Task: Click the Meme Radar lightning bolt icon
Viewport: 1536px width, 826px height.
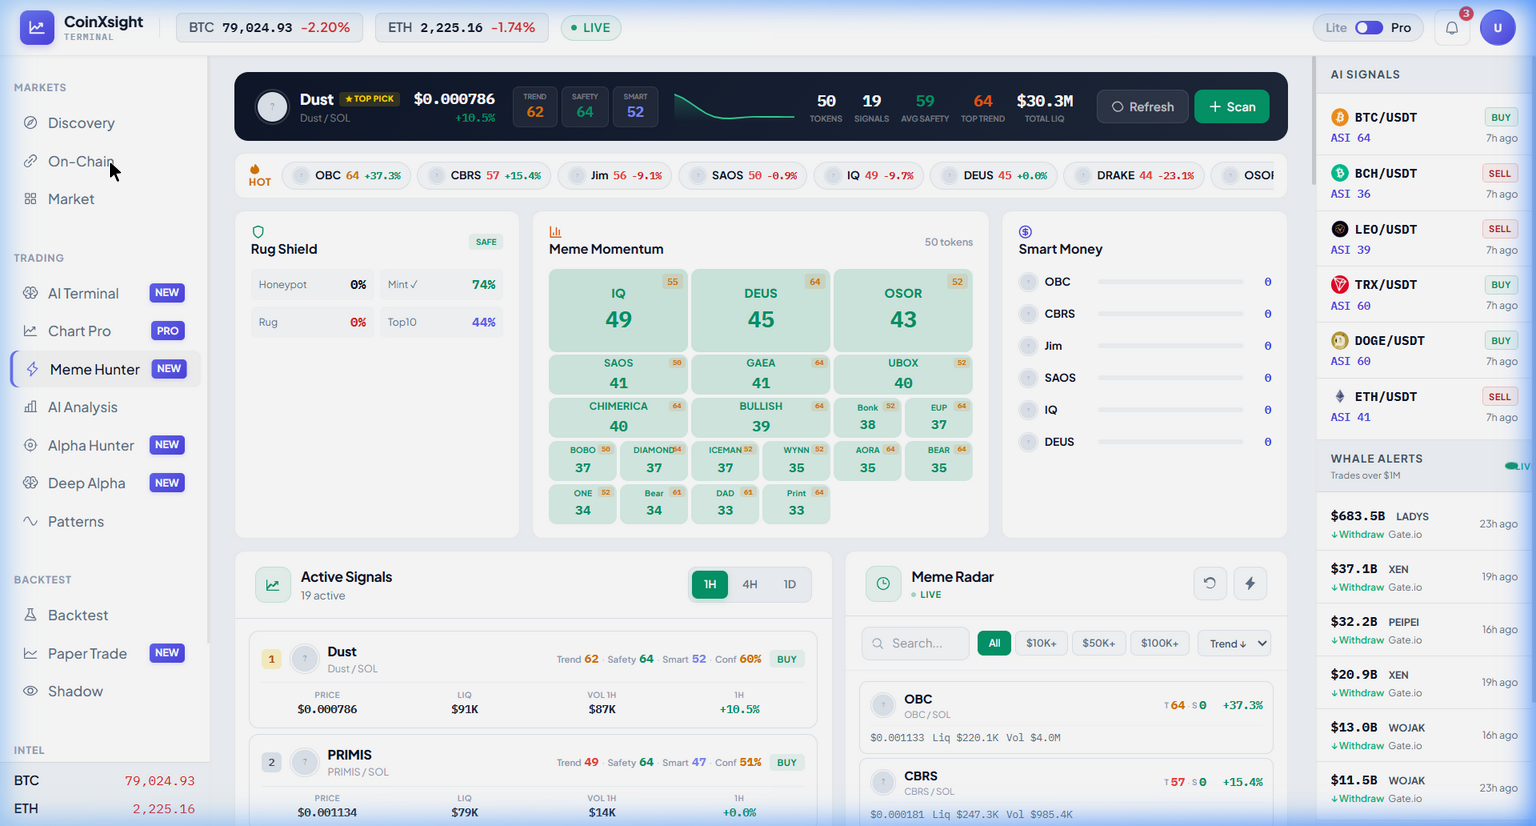Action: click(x=1250, y=584)
